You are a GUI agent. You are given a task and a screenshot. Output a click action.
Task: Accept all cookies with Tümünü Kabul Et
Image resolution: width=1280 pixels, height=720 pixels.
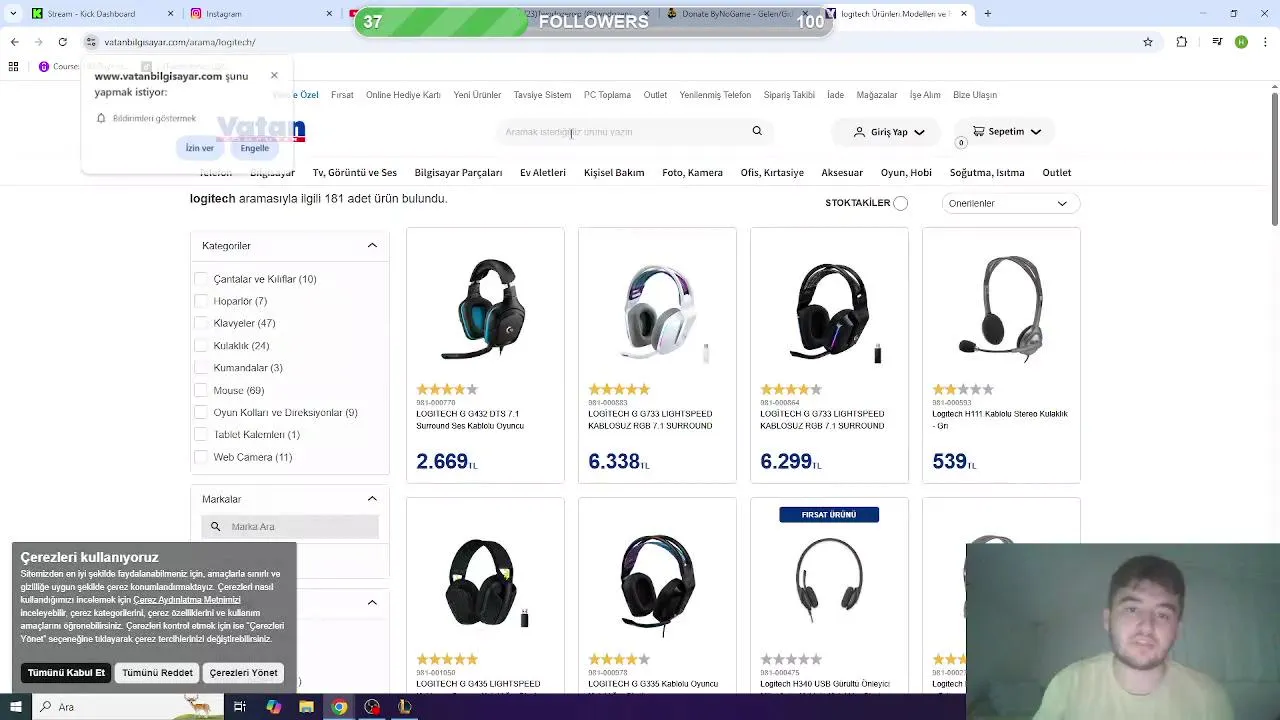[66, 673]
